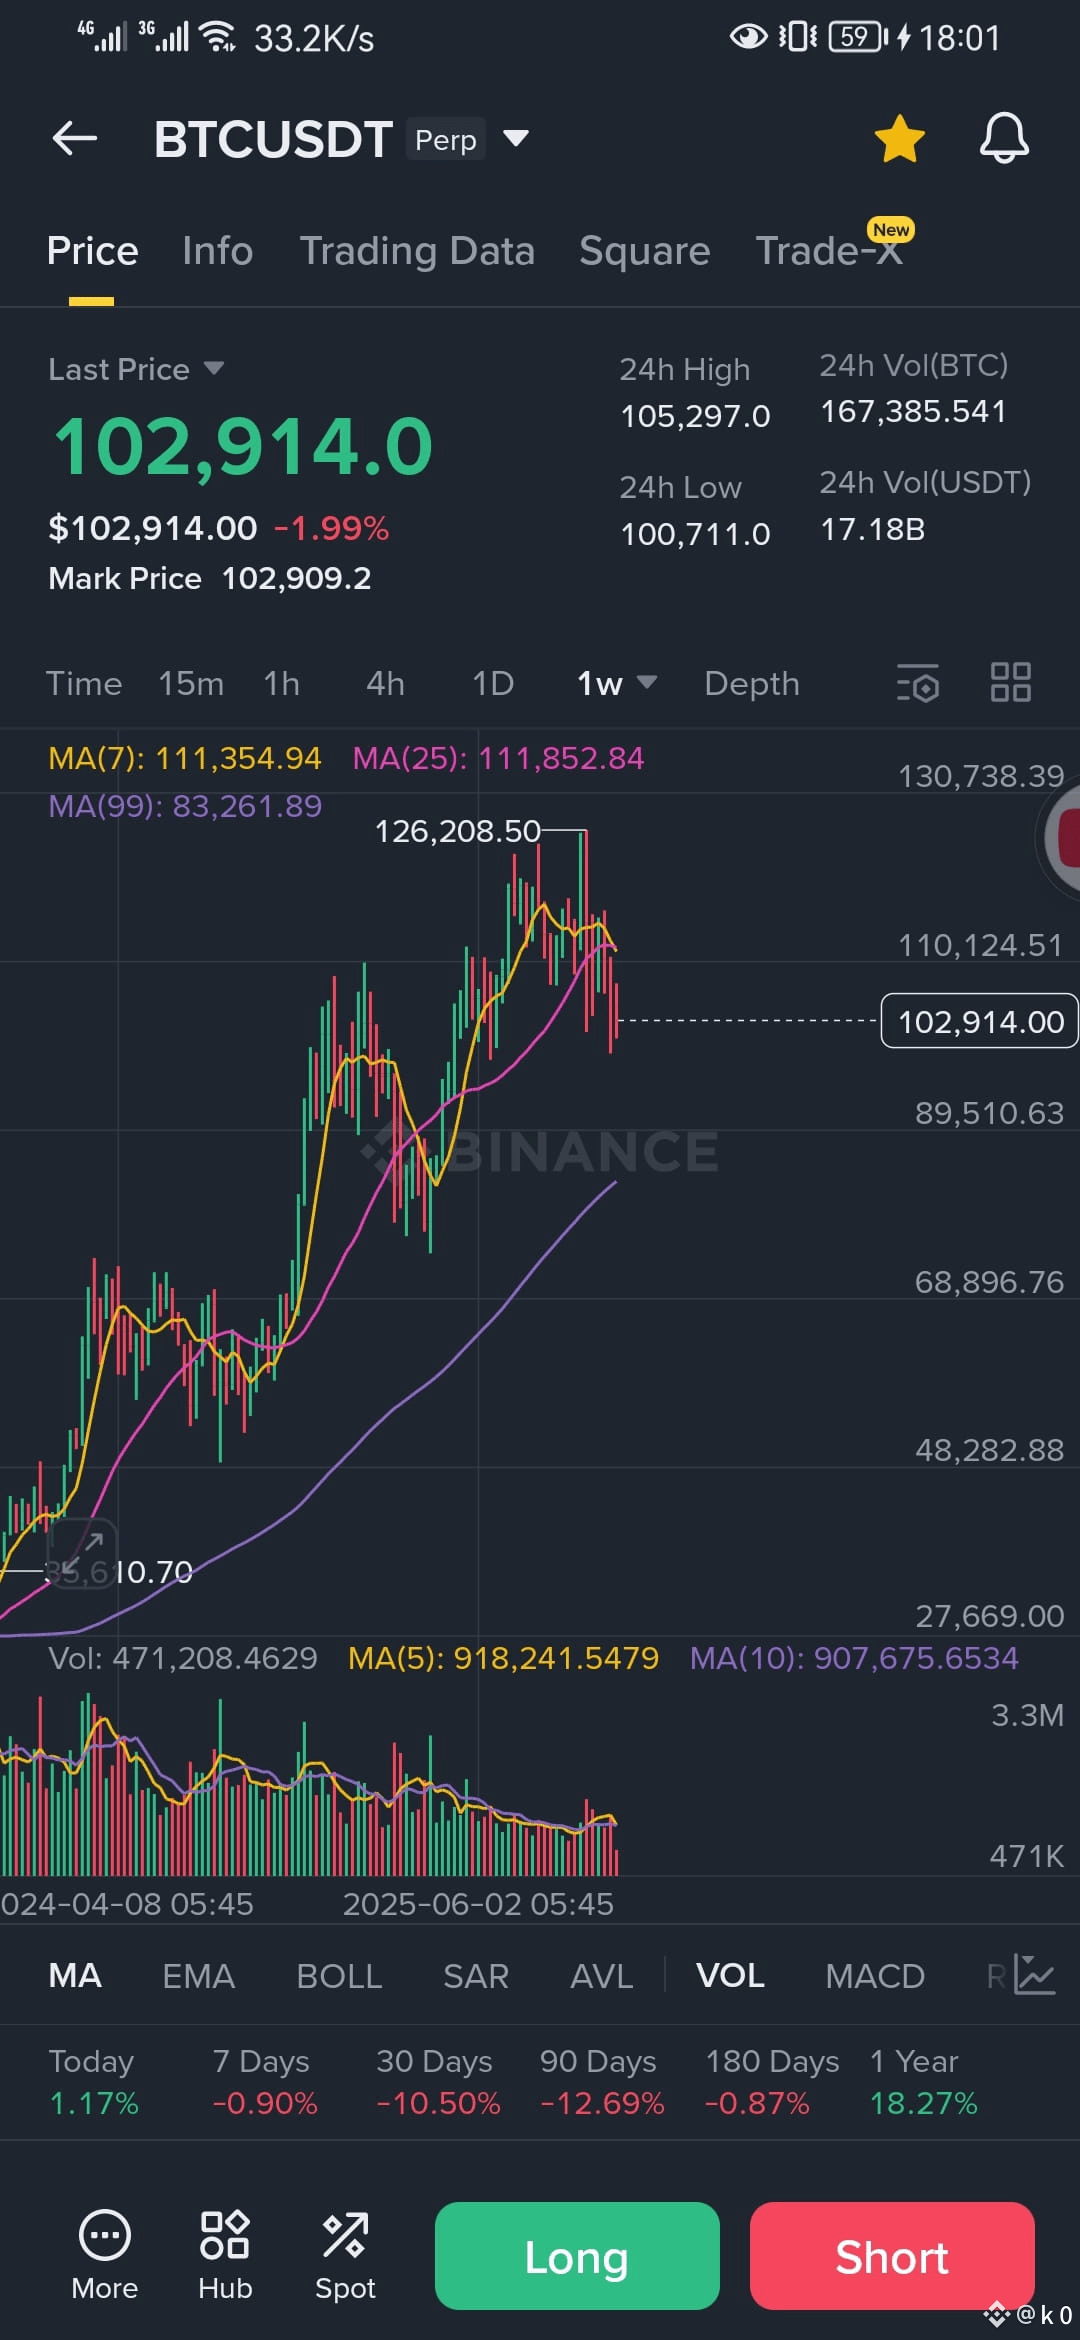The image size is (1080, 2340).
Task: Open the Trading Data tab
Action: [417, 251]
